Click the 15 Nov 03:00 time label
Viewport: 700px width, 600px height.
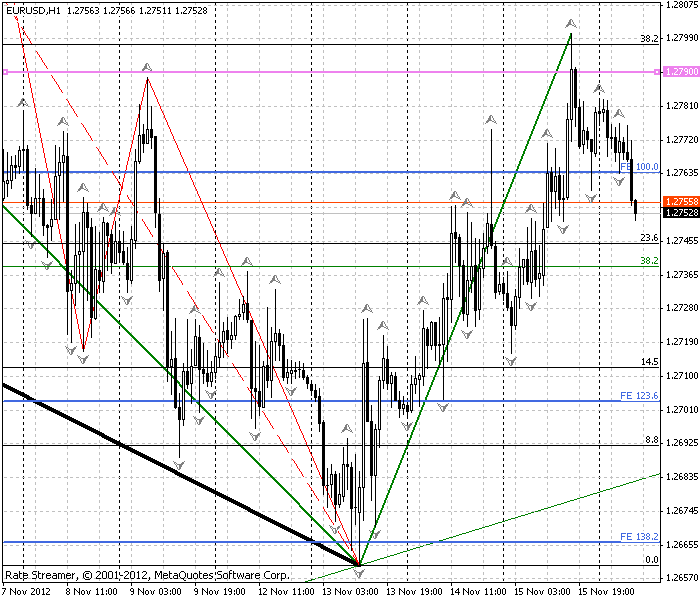542,592
